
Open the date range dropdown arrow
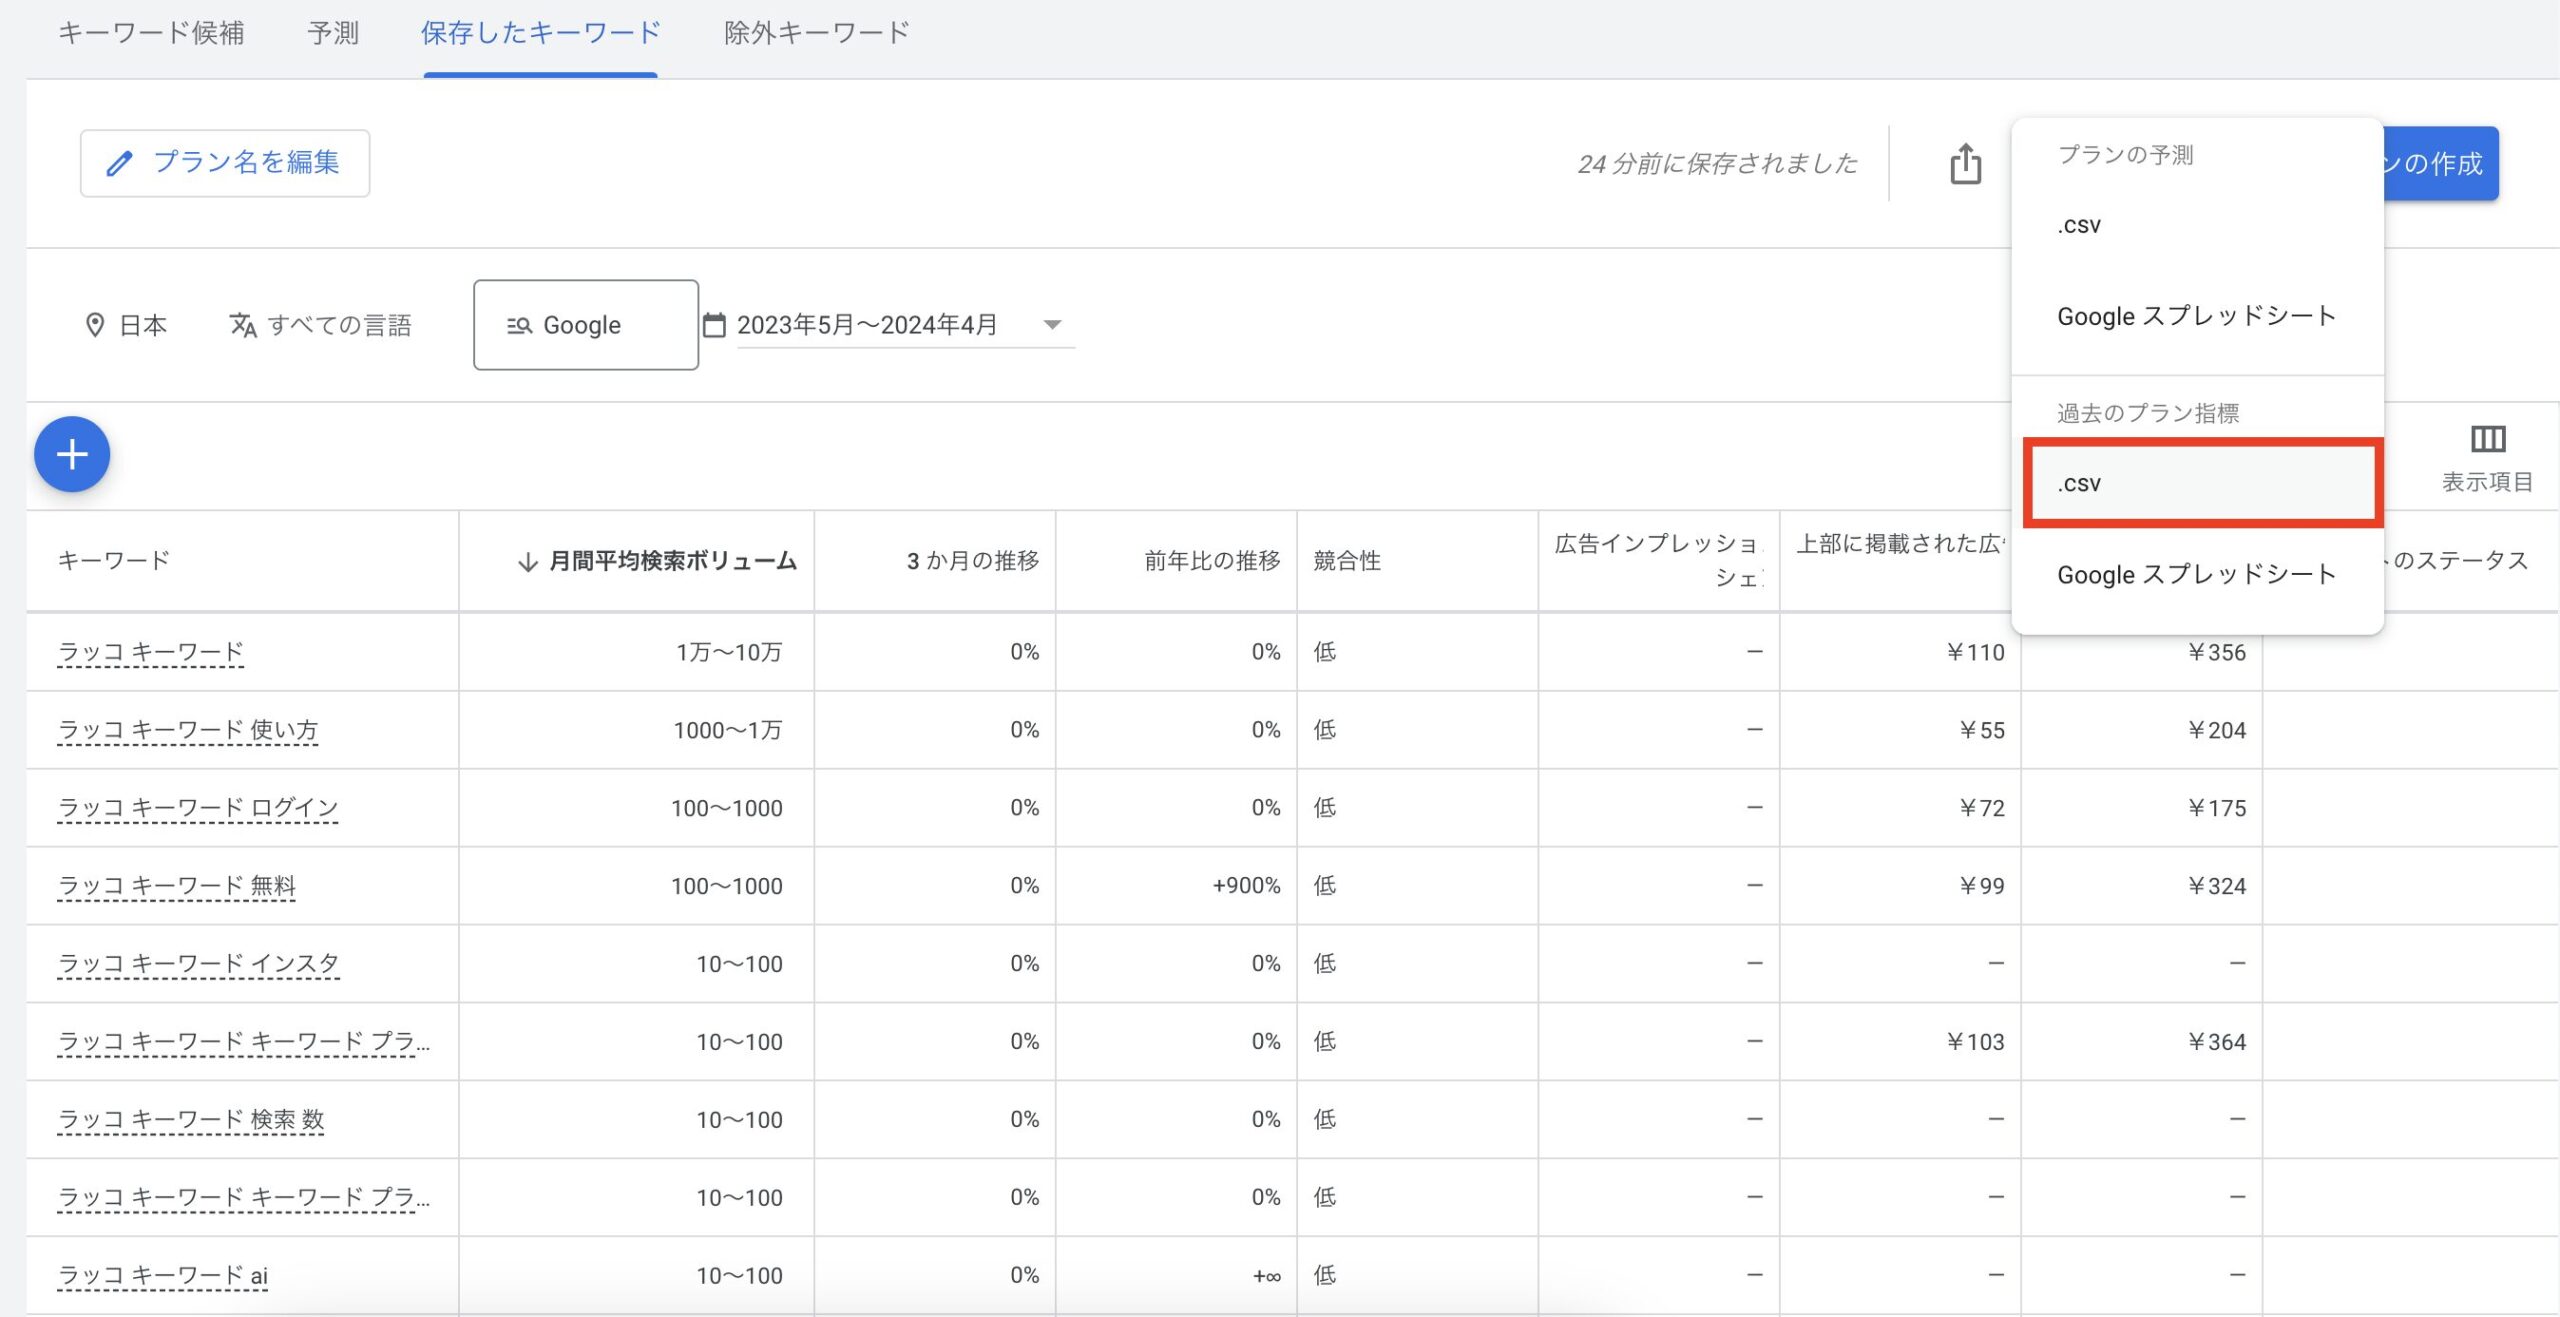(1052, 325)
